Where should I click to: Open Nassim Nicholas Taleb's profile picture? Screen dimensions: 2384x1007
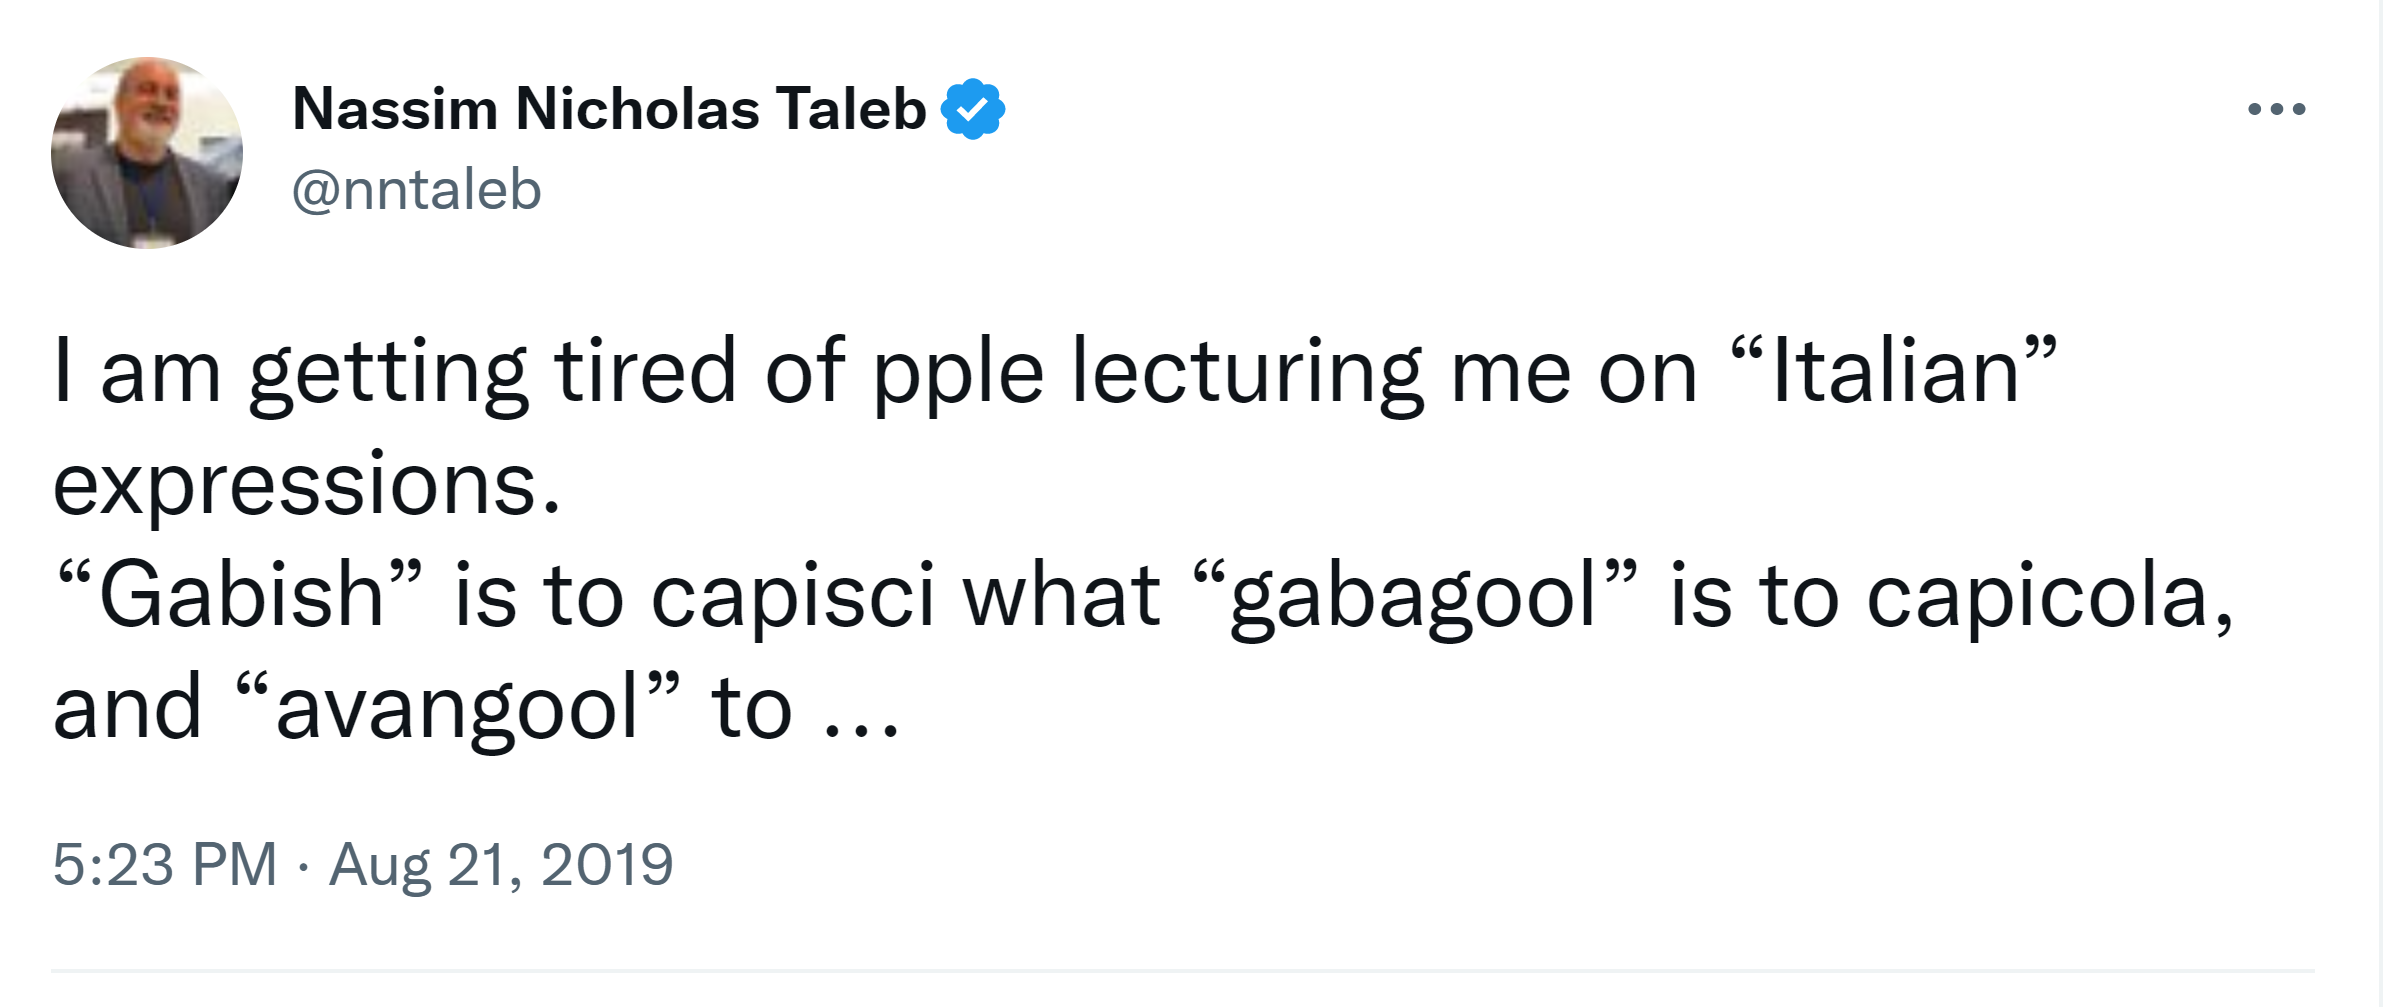147,153
